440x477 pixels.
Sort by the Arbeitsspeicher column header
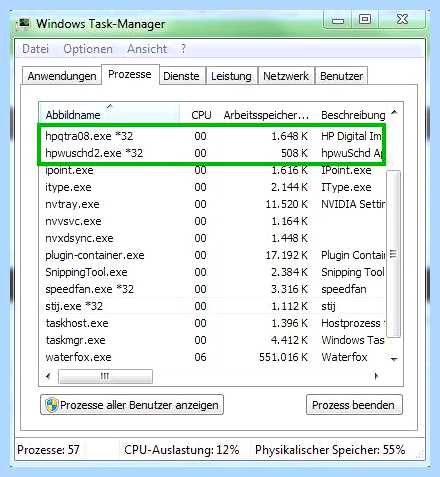tap(266, 115)
